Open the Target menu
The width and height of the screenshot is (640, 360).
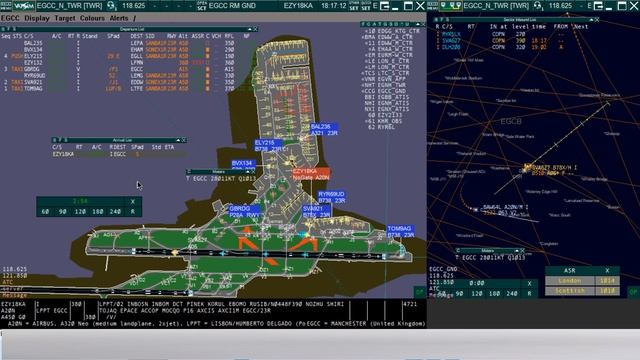(x=65, y=18)
